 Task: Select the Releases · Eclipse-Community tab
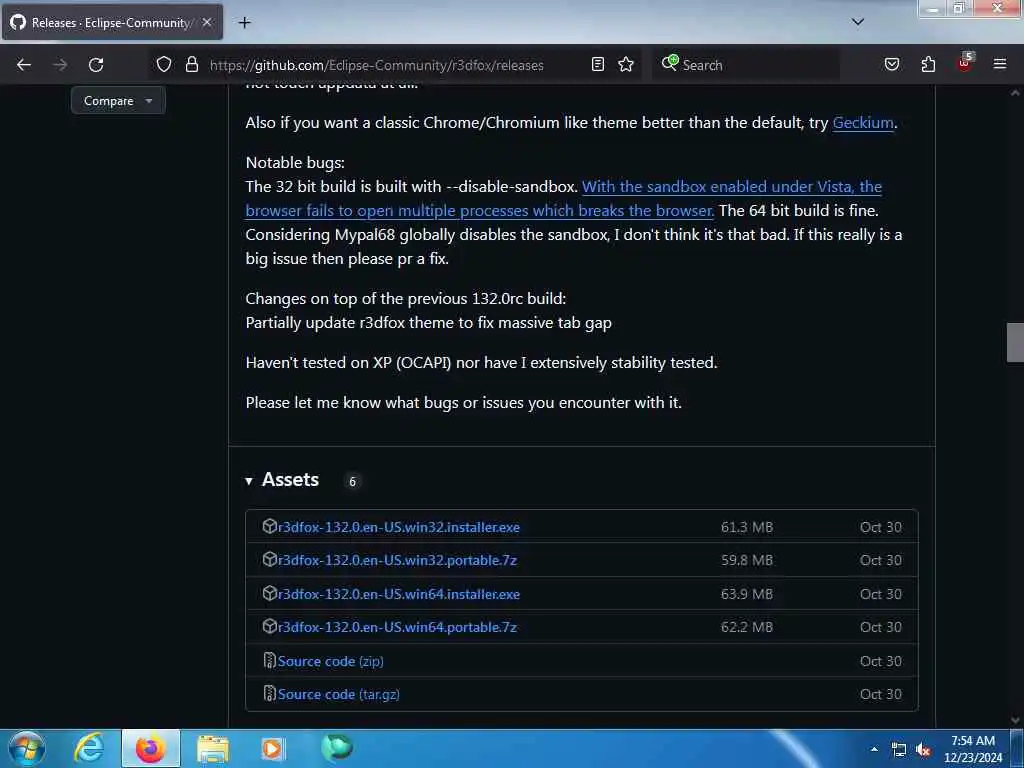point(112,22)
